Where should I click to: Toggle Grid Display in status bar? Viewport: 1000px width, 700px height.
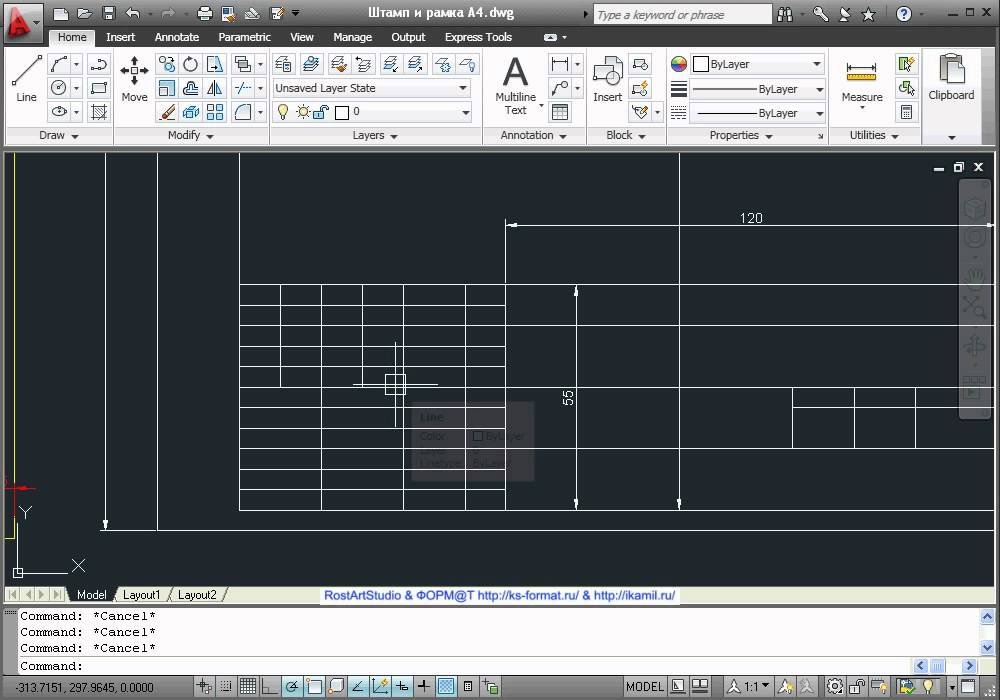pos(246,687)
